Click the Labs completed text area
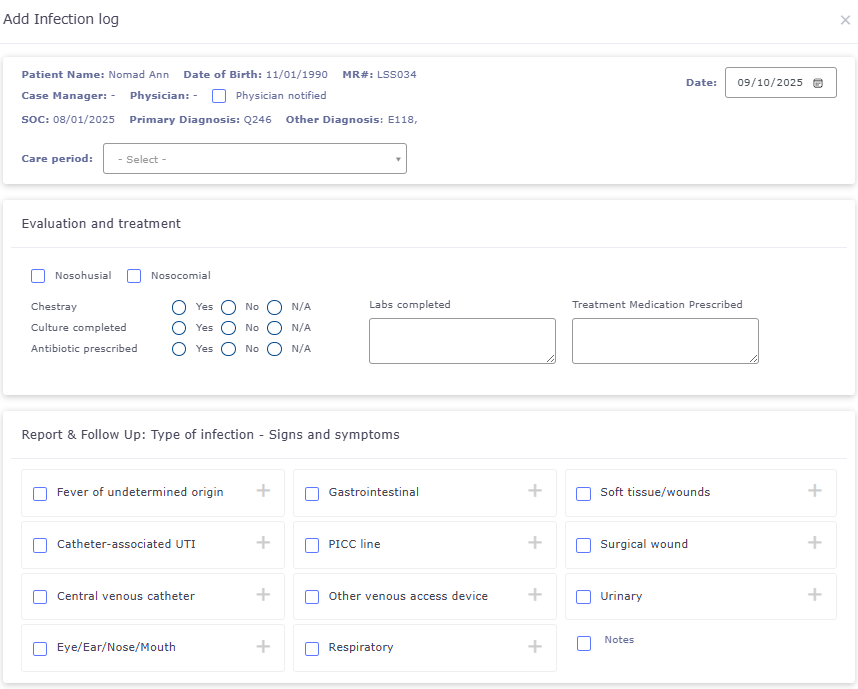 462,341
